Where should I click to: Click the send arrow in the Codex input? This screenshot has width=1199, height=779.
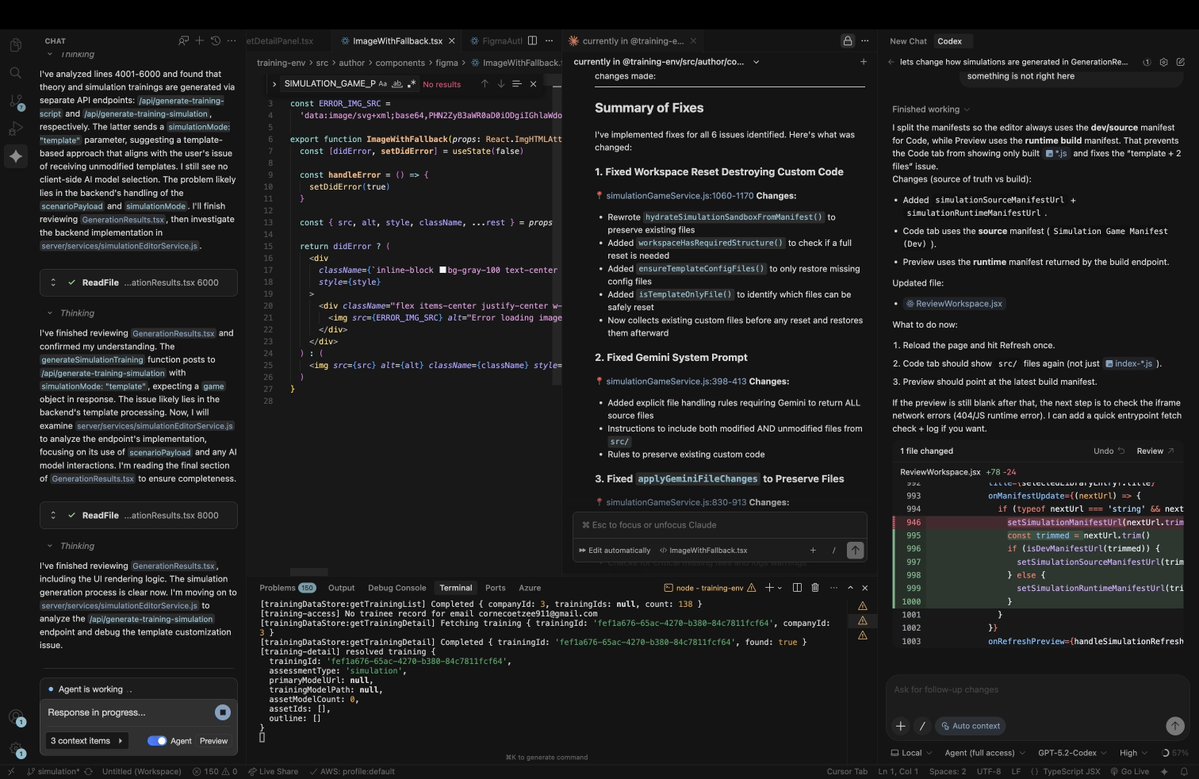[1175, 725]
